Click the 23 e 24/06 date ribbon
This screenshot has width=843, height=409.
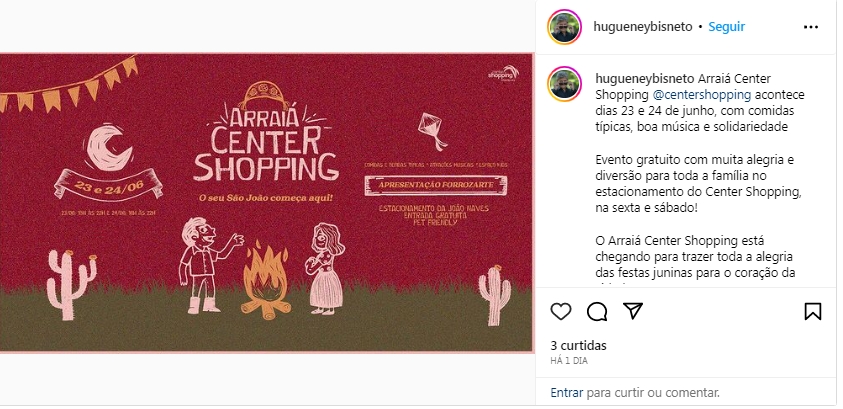point(108,185)
